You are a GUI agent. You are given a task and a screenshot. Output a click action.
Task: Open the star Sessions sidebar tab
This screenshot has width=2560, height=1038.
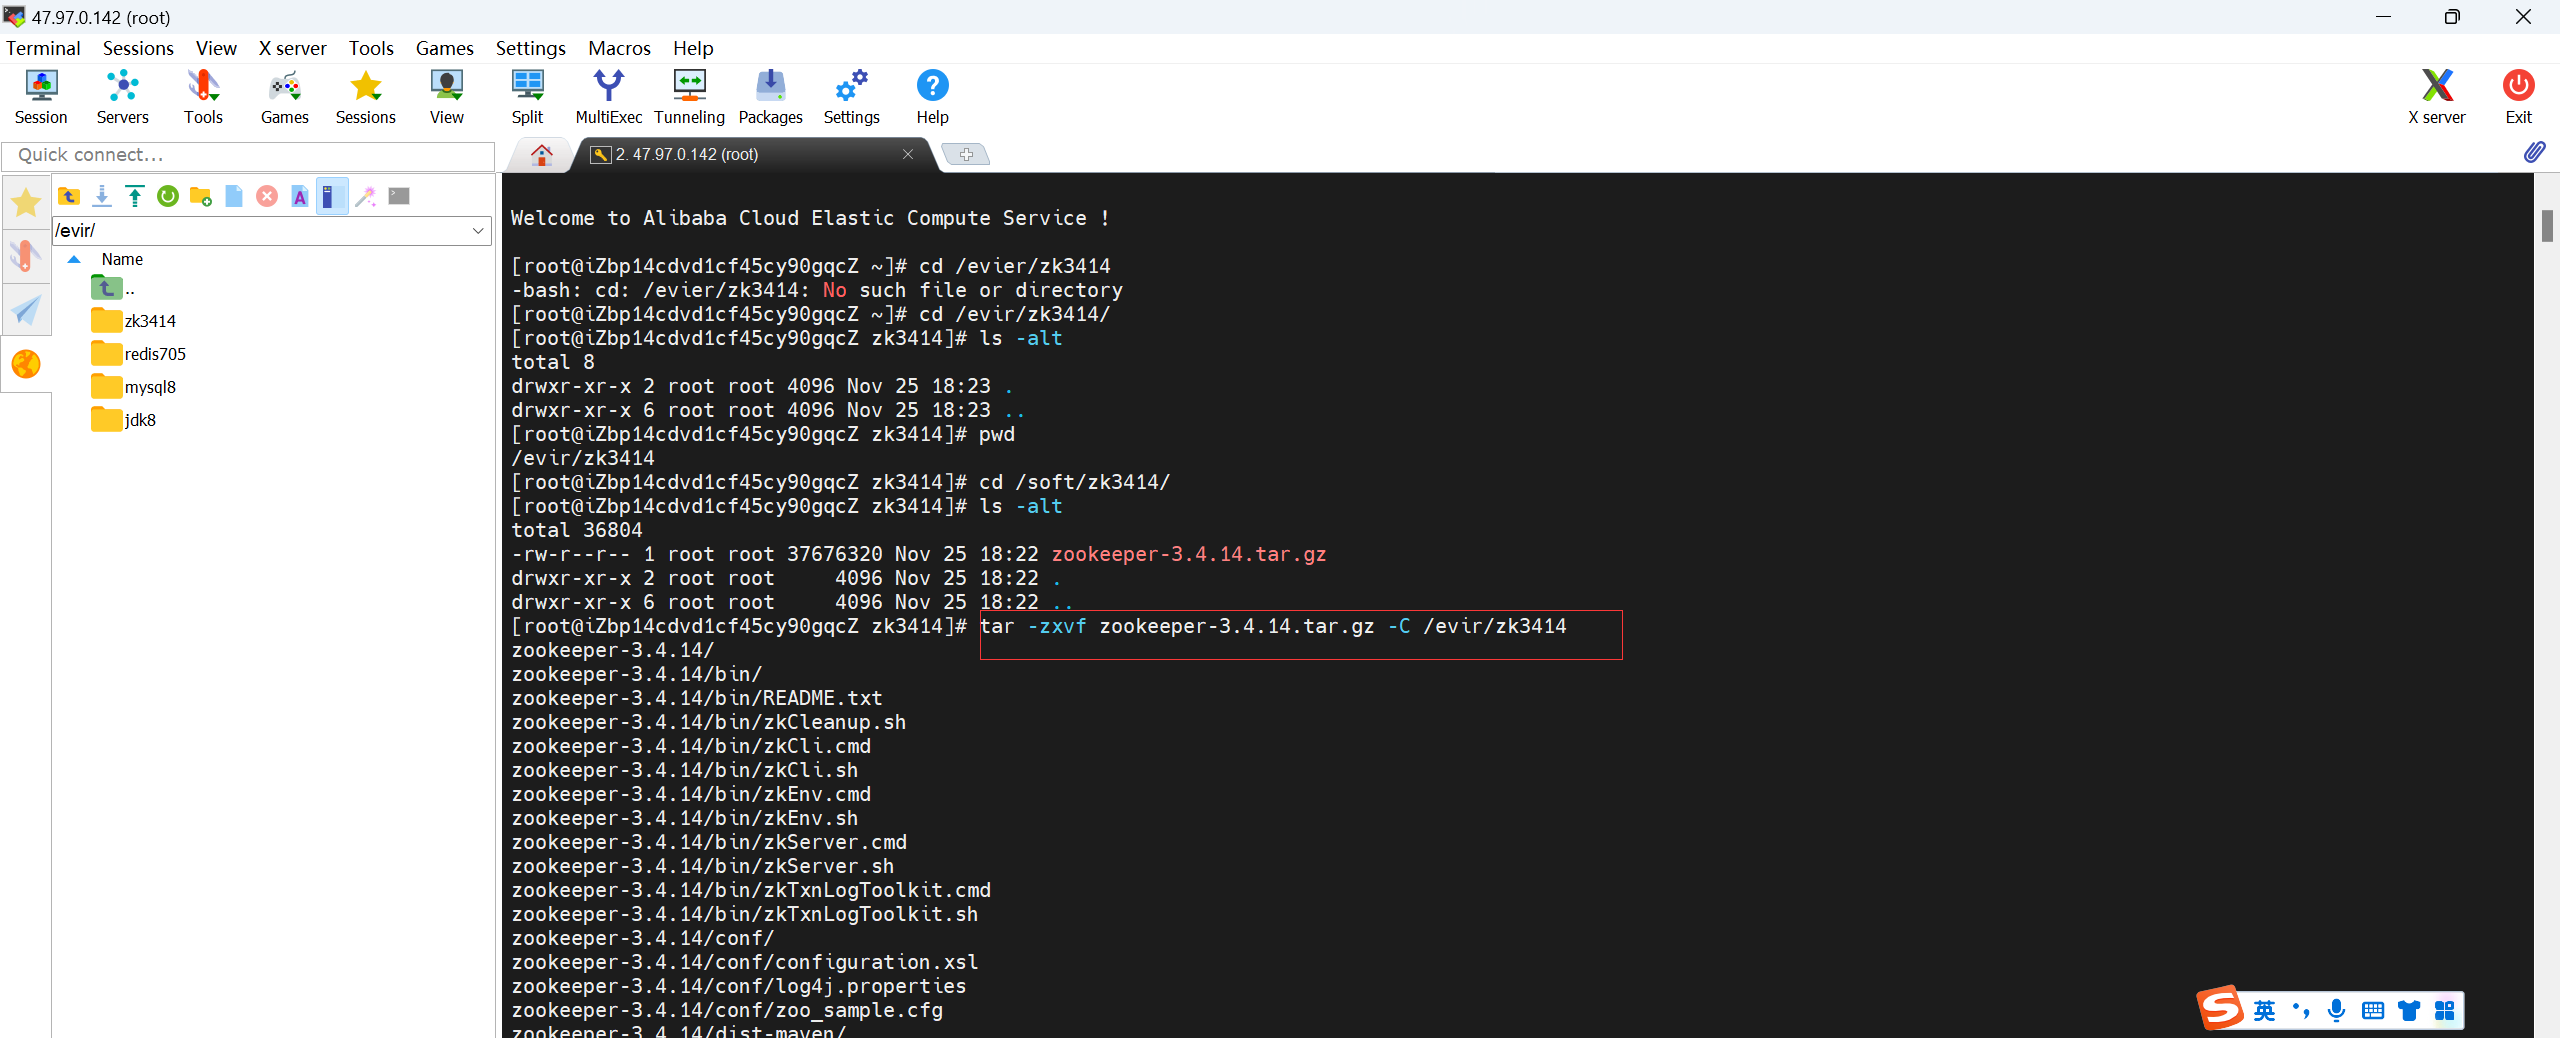pos(26,203)
